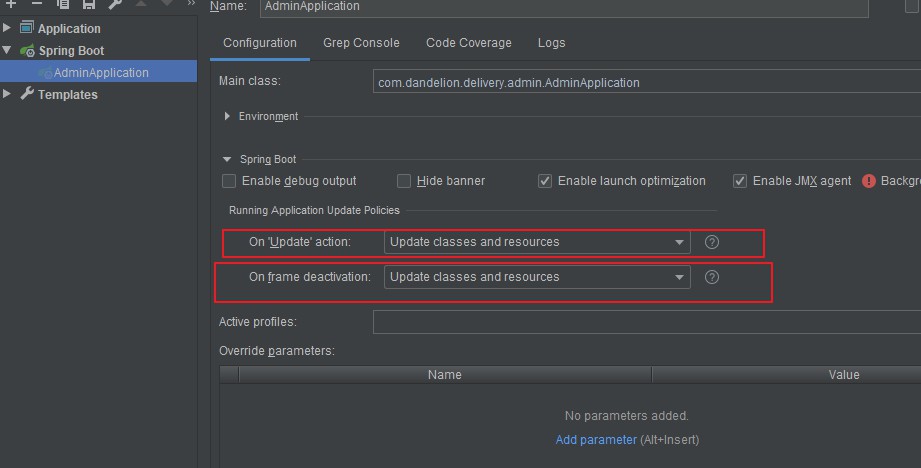Screen dimensions: 921x468
Task: Check the Hide banner option
Action: coord(404,181)
